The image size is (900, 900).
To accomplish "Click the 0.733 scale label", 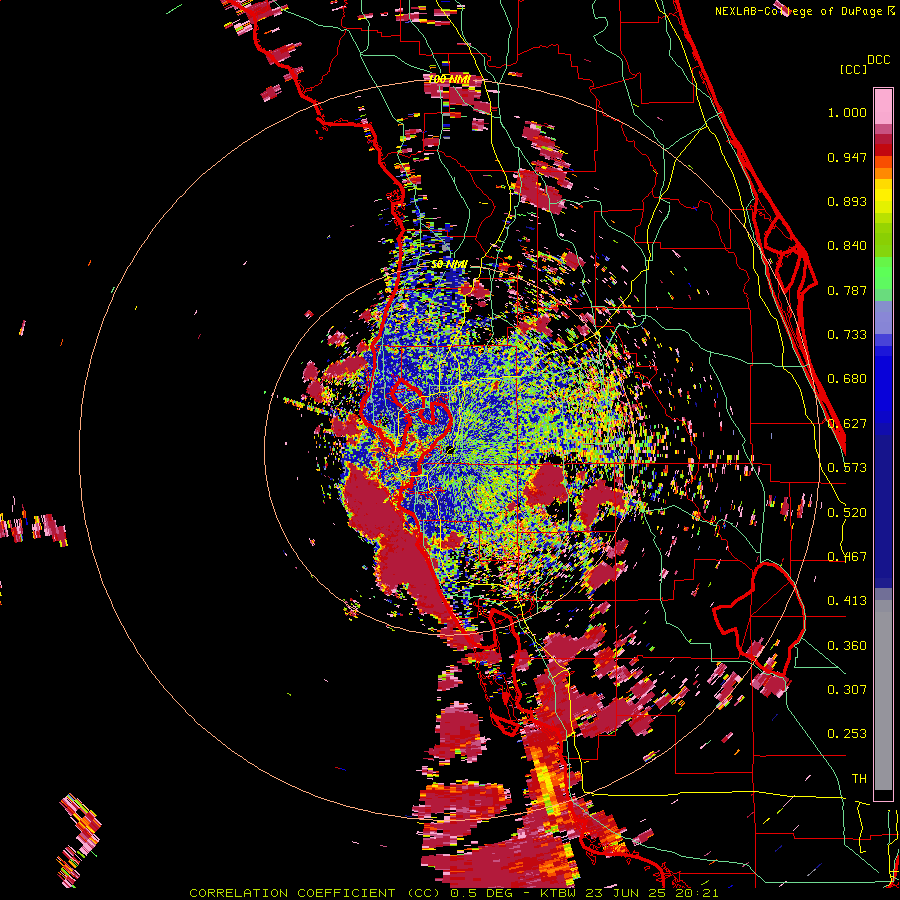I will [847, 335].
